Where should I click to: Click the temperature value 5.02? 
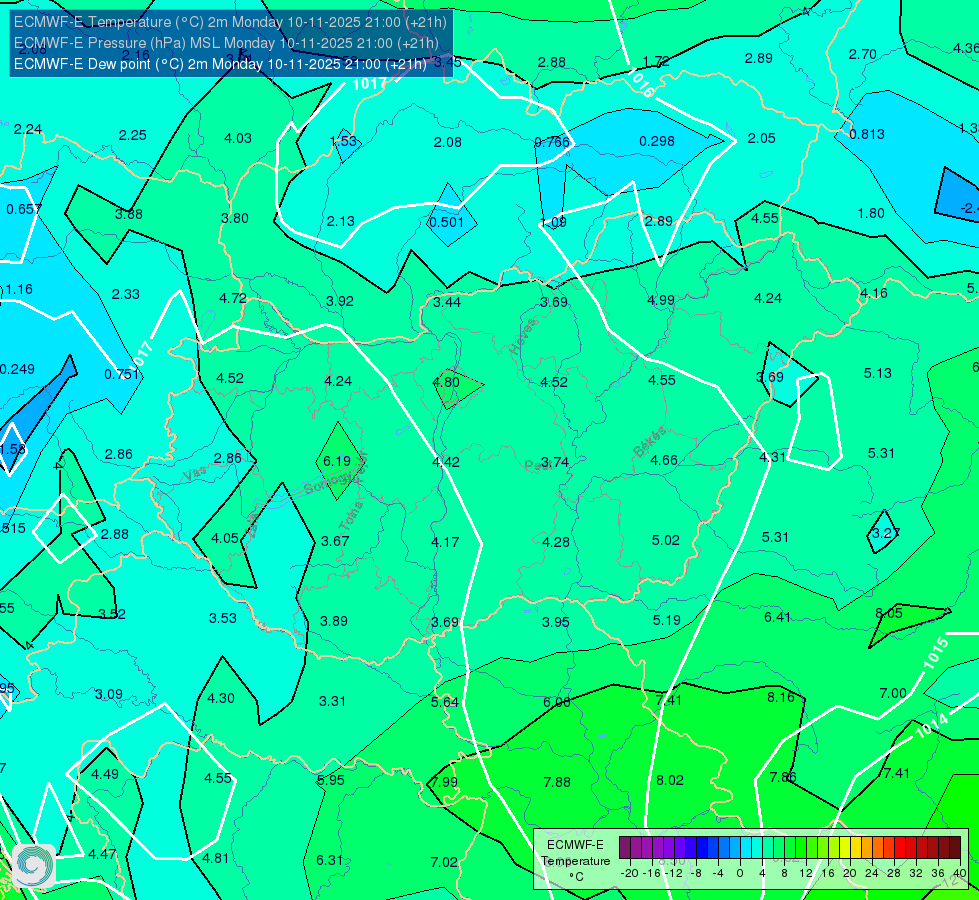tap(666, 540)
